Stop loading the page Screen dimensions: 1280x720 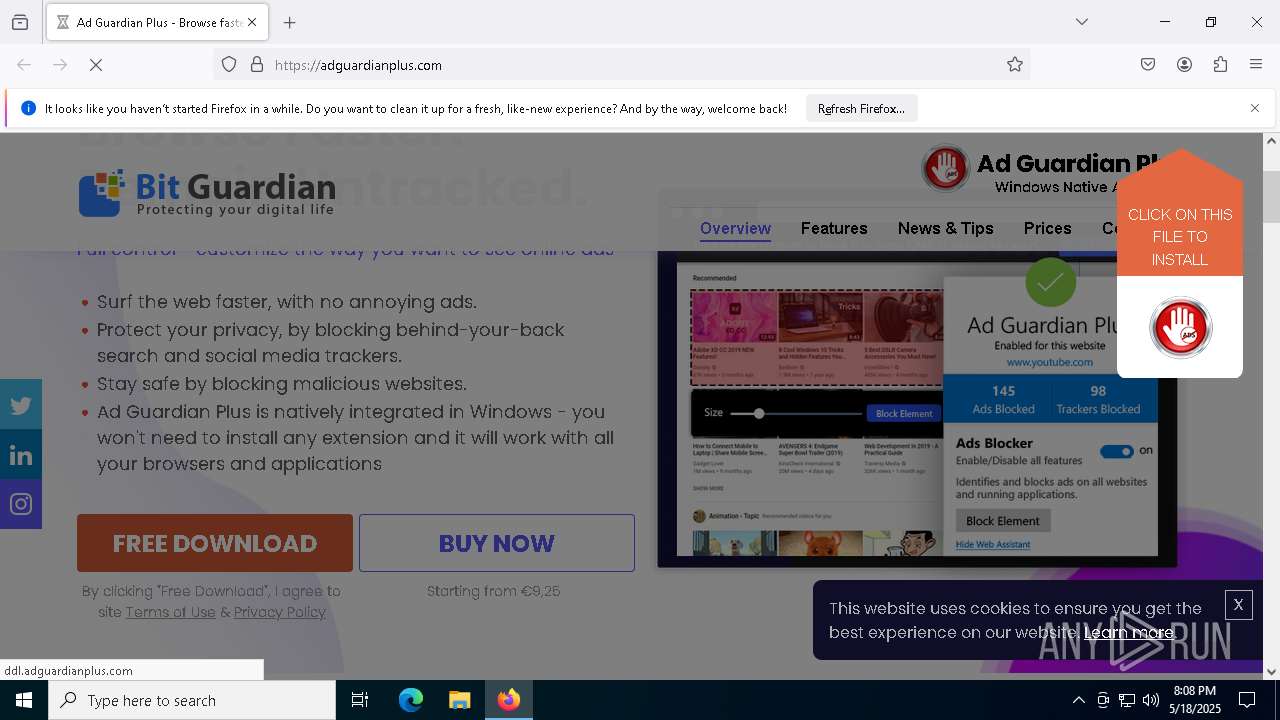(x=96, y=65)
